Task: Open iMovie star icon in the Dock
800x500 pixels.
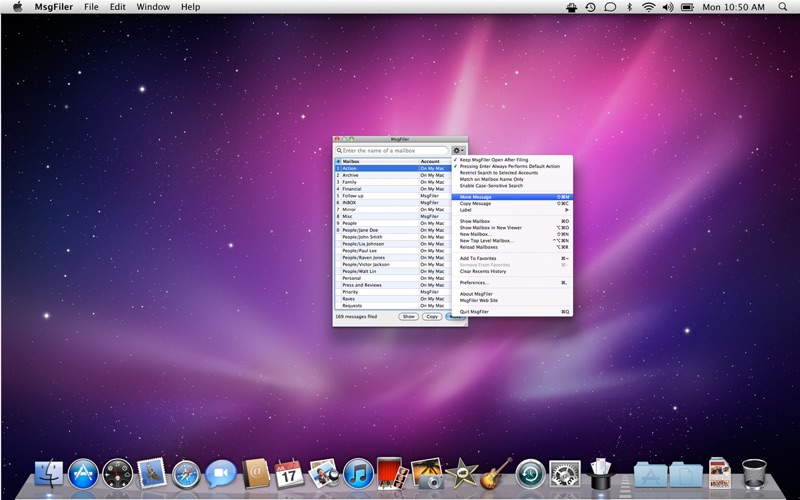Action: click(461, 474)
